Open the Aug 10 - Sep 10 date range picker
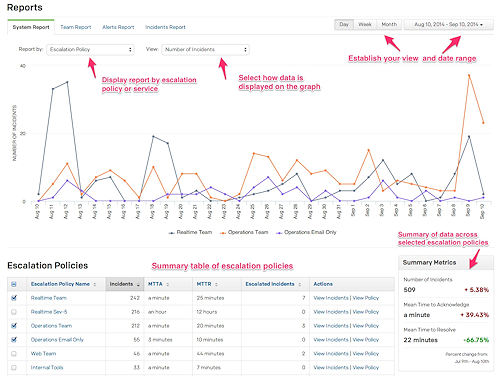Image resolution: width=500 pixels, height=376 pixels. [448, 24]
